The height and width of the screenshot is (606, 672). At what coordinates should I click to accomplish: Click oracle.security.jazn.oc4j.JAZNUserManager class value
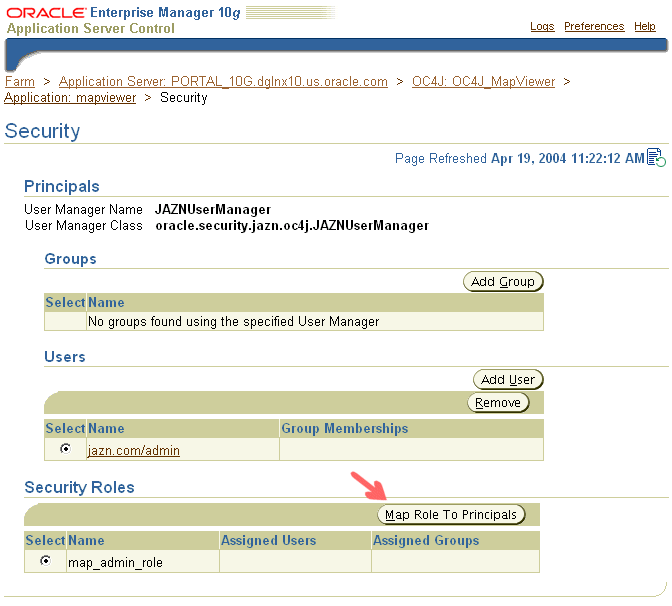pyautogui.click(x=292, y=225)
